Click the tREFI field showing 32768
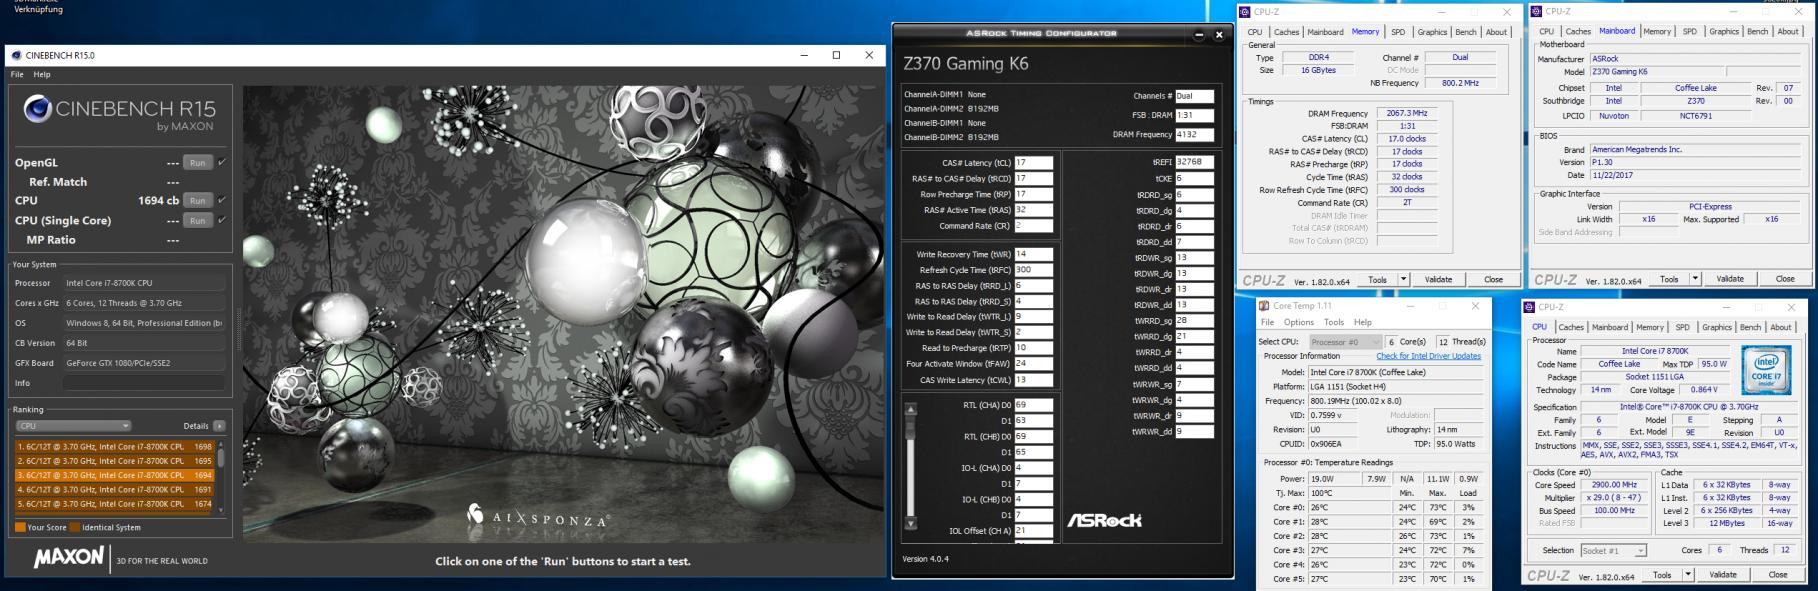1818x591 pixels. [1194, 162]
